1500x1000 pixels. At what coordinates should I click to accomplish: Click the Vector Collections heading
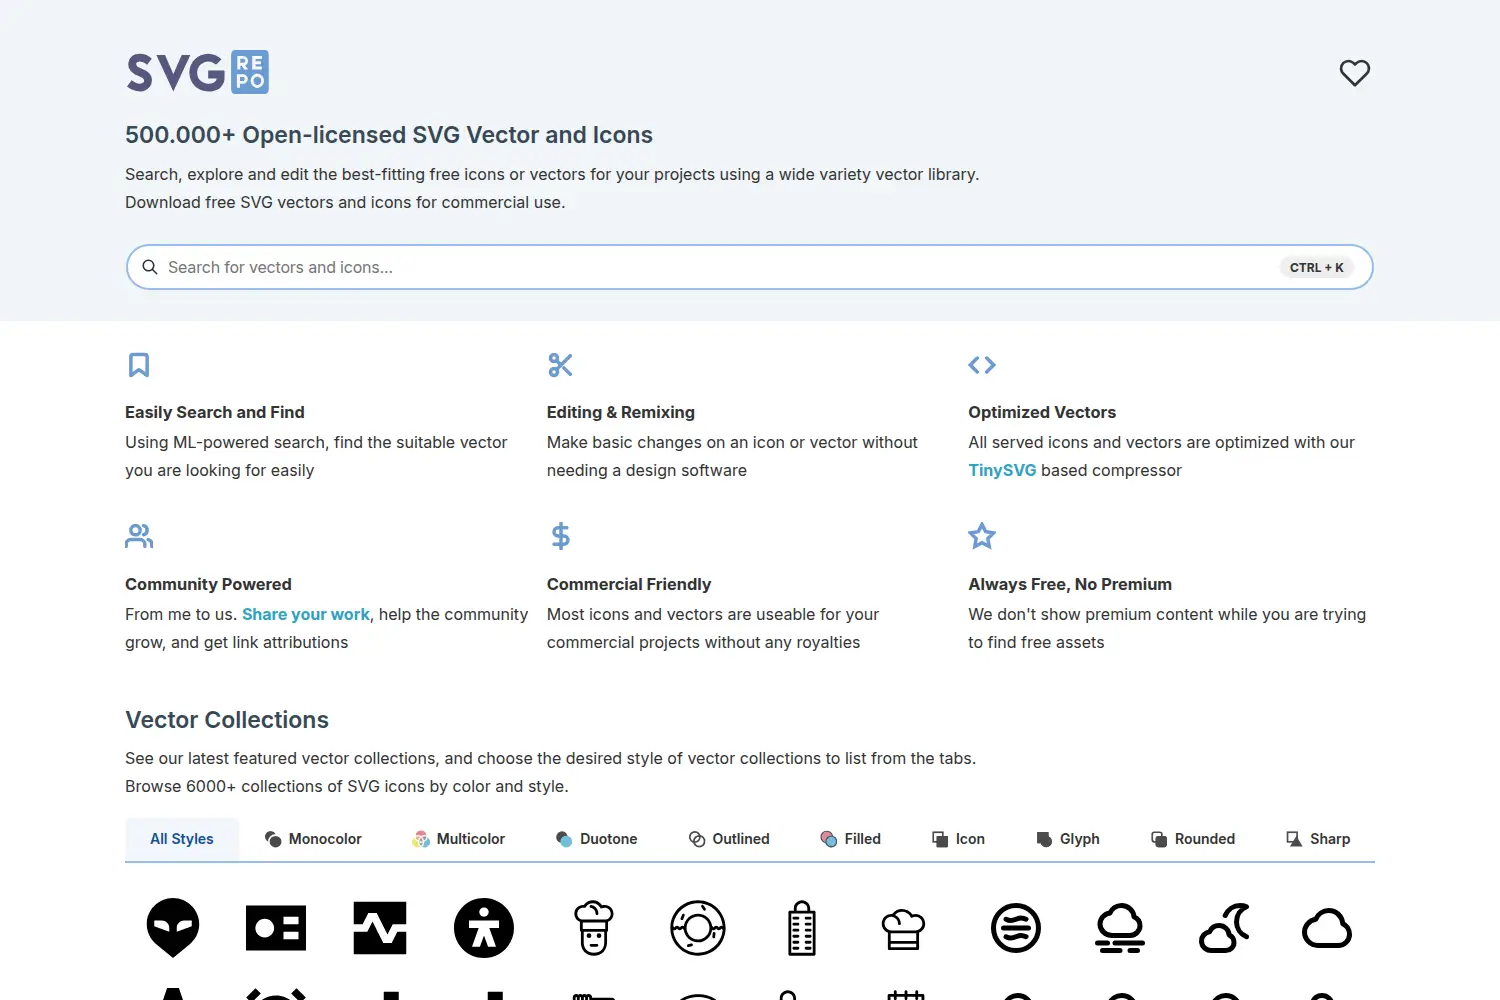click(227, 720)
